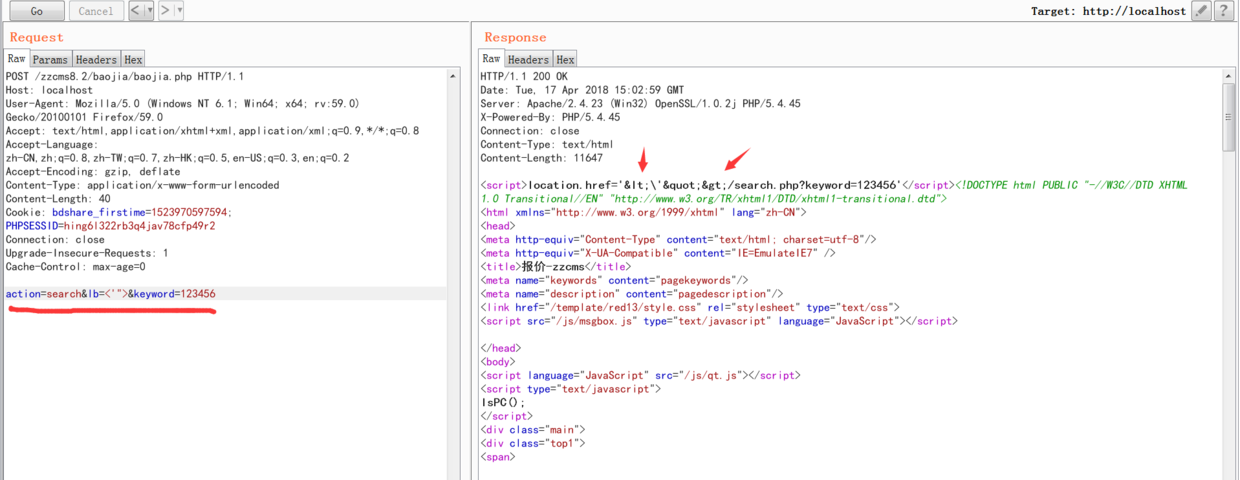
Task: Switch to the Params tab in Request
Action: pyautogui.click(x=50, y=60)
